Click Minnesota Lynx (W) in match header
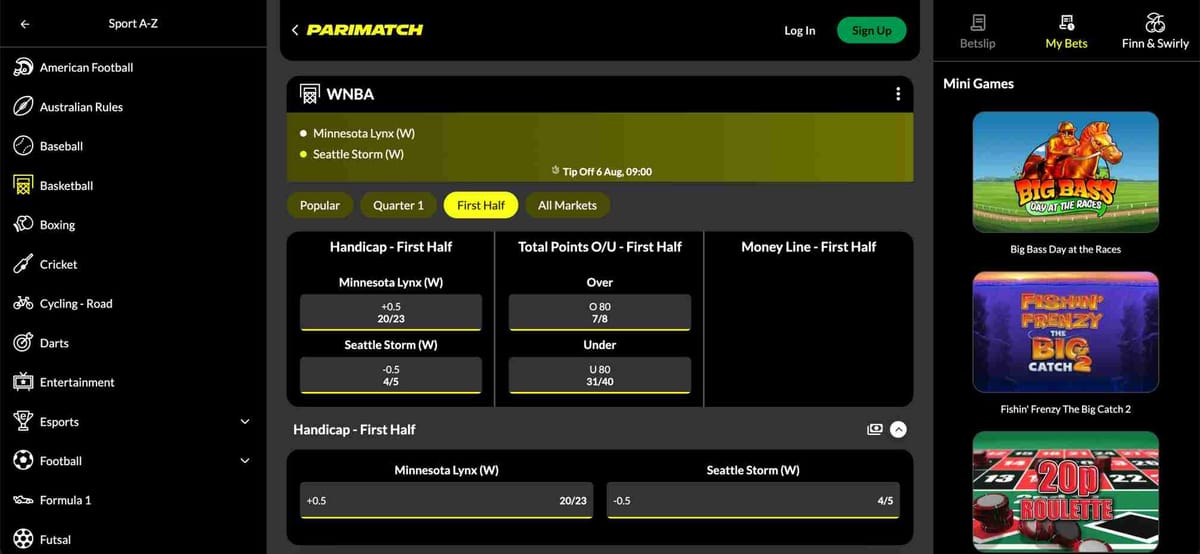Viewport: 1200px width, 554px height. pyautogui.click(x=364, y=134)
